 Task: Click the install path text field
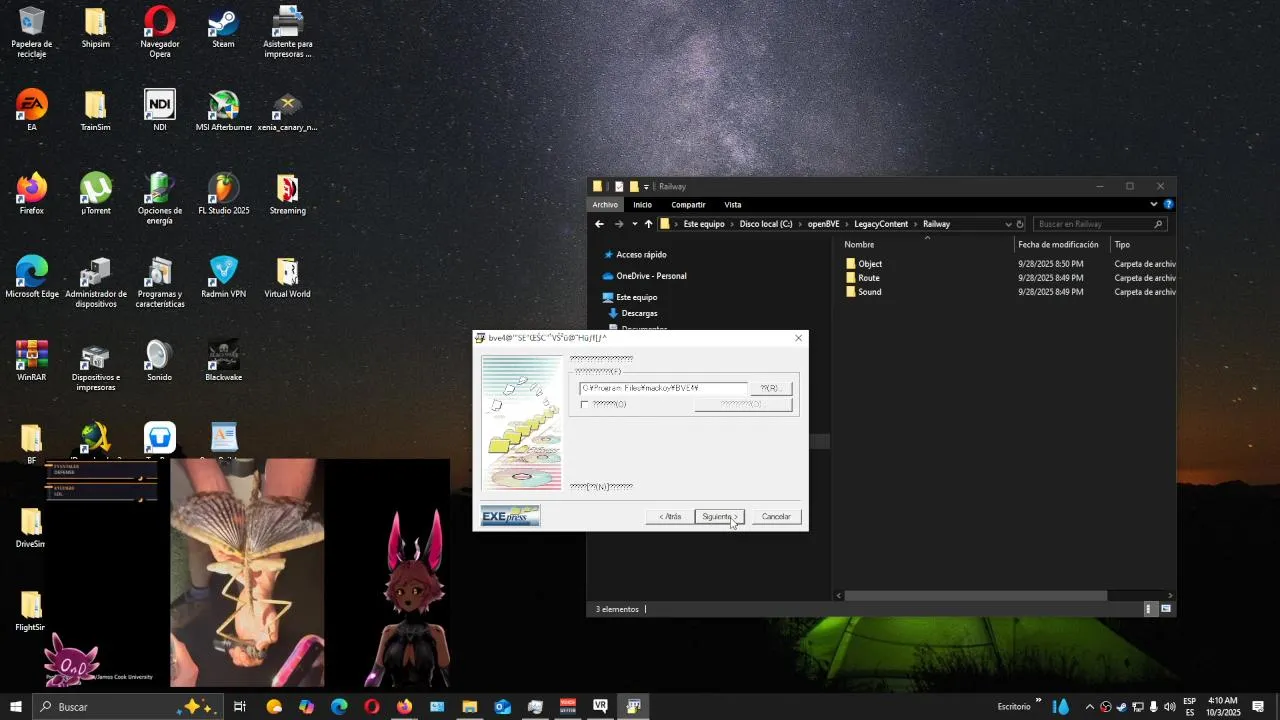663,388
